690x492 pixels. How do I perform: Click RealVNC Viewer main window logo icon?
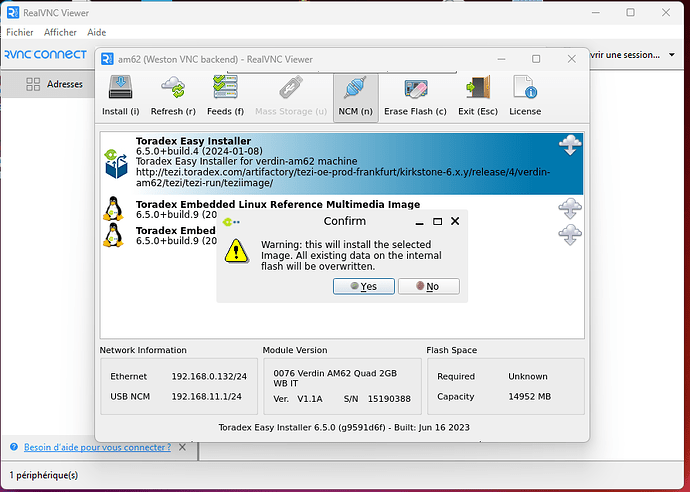13,13
